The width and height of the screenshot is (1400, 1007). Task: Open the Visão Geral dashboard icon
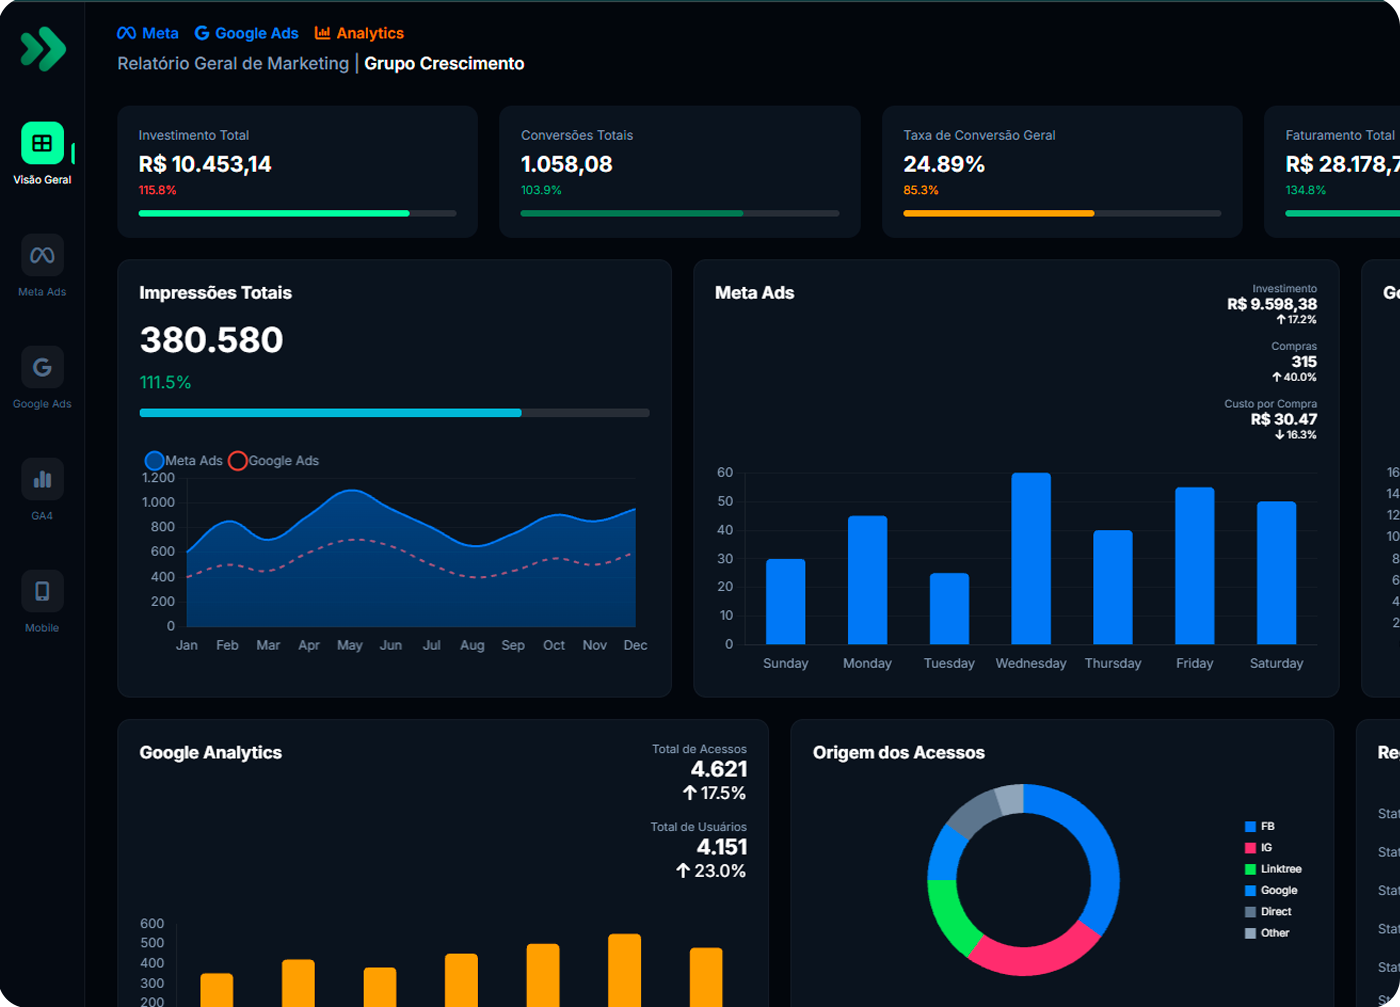42,143
